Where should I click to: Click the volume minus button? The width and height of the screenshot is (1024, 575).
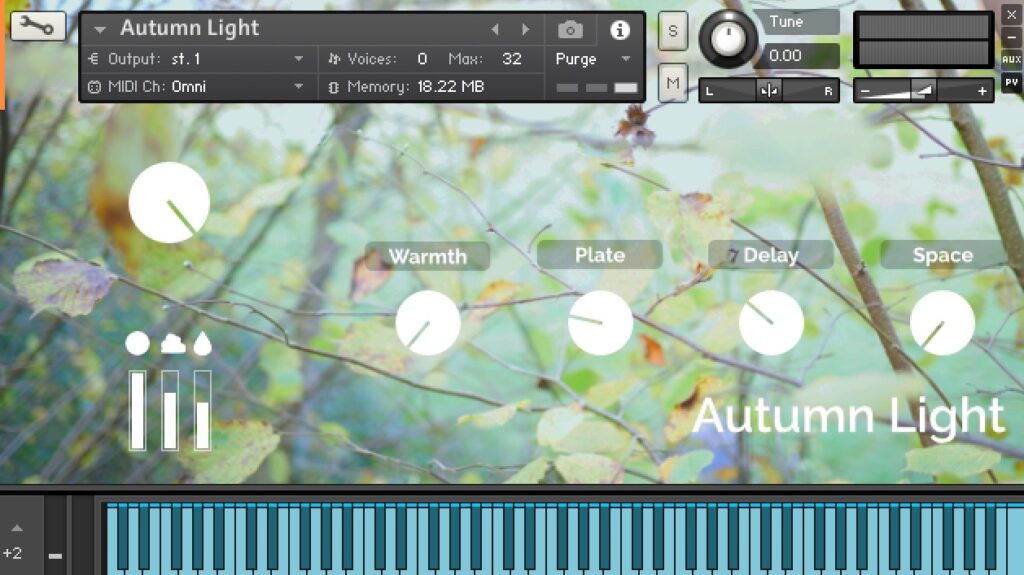point(865,91)
